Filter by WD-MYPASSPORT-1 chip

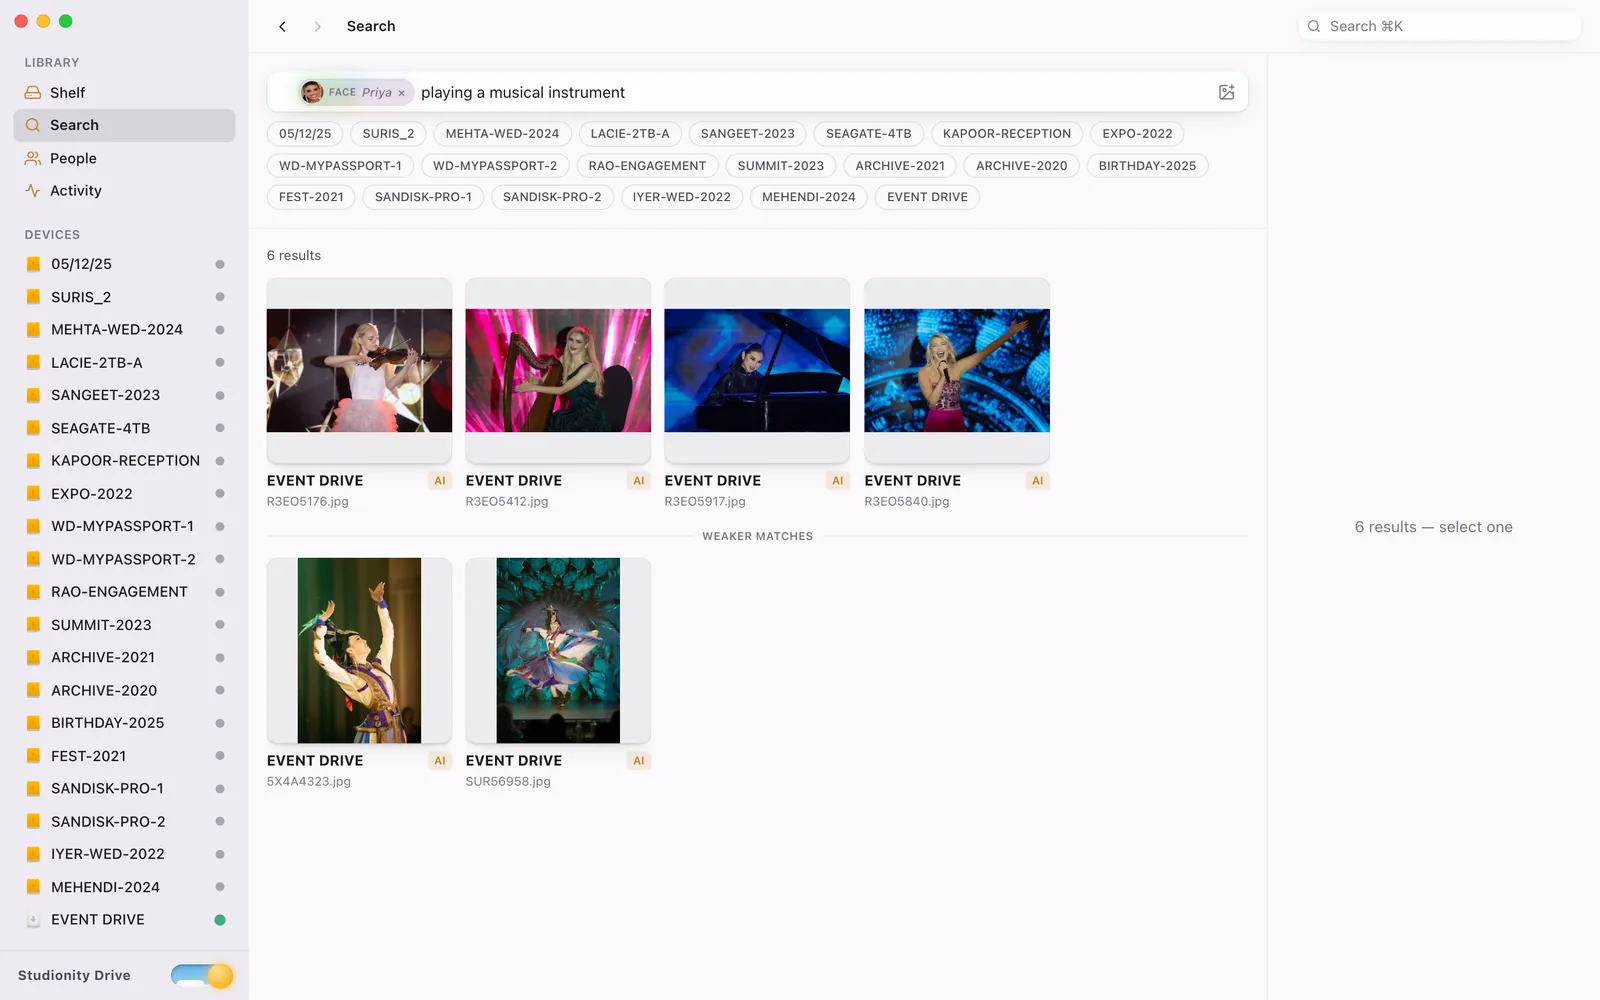340,165
